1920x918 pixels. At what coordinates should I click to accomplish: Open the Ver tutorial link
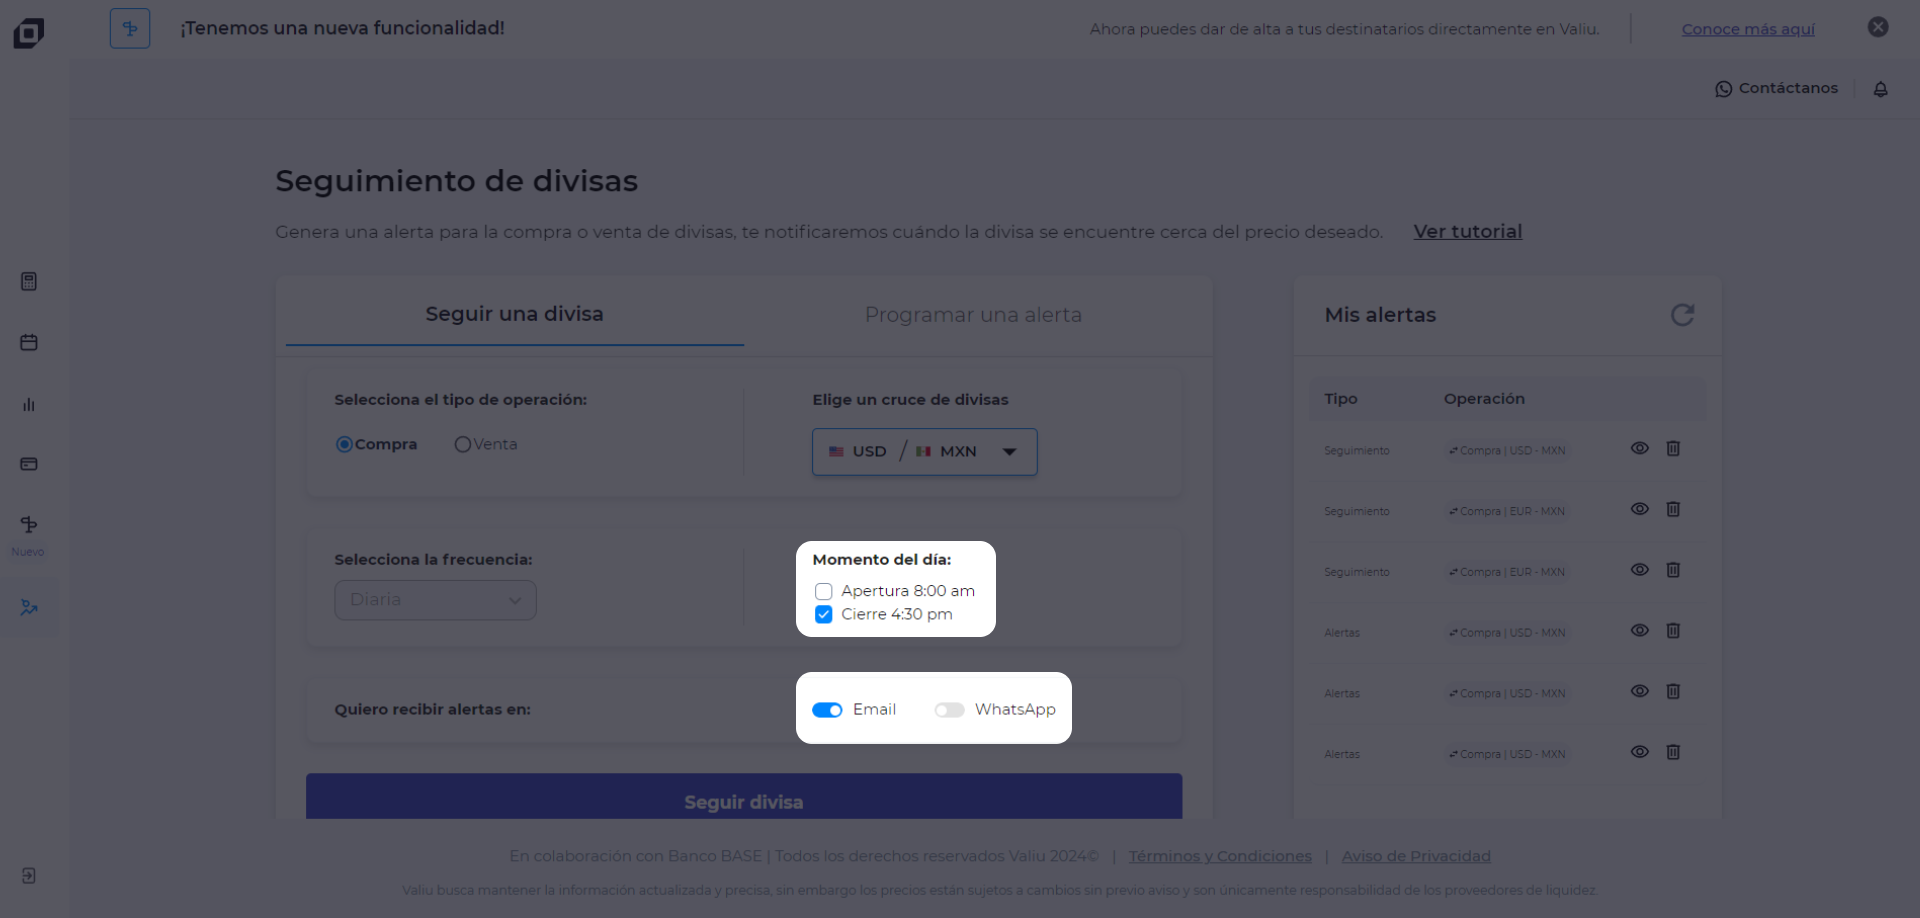coord(1467,232)
